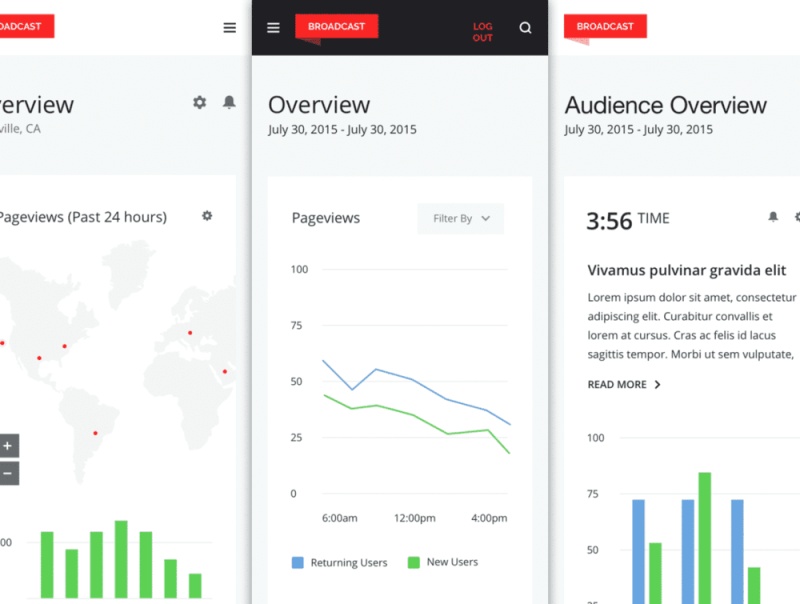Image resolution: width=800 pixels, height=604 pixels.
Task: Open the hamburger menu in dark header
Action: click(x=273, y=28)
